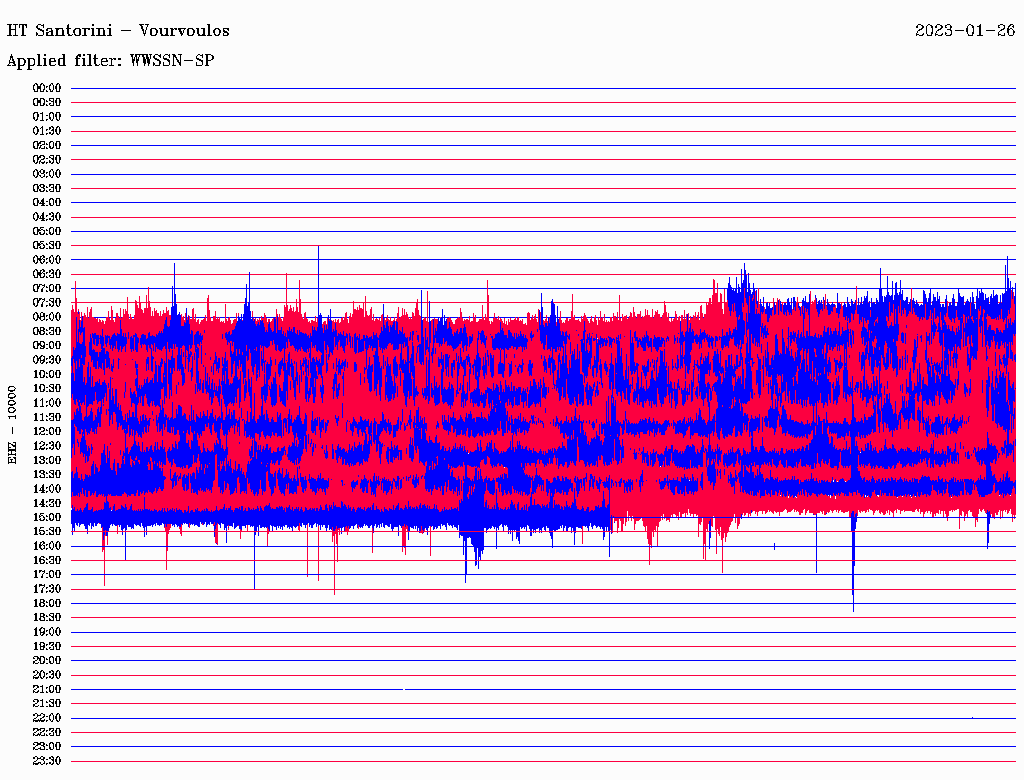This screenshot has height=780, width=1024.
Task: Select the 15:30 time marker
Action: coord(47,532)
